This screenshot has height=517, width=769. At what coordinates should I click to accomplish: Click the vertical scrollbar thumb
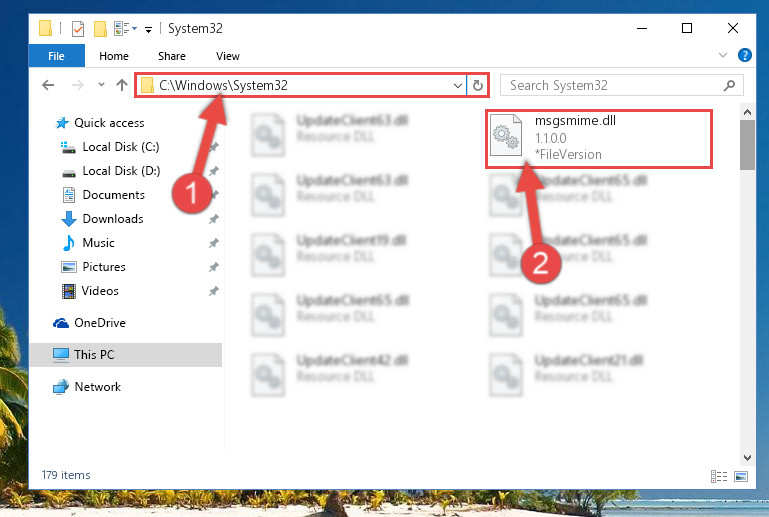747,145
